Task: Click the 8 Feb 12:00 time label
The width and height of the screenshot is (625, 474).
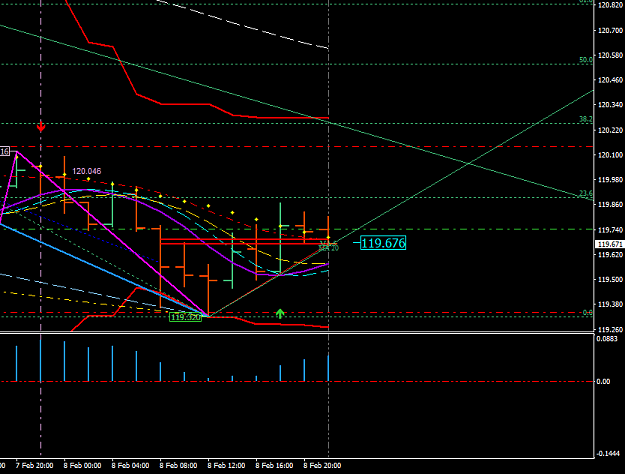Action: coord(226,466)
